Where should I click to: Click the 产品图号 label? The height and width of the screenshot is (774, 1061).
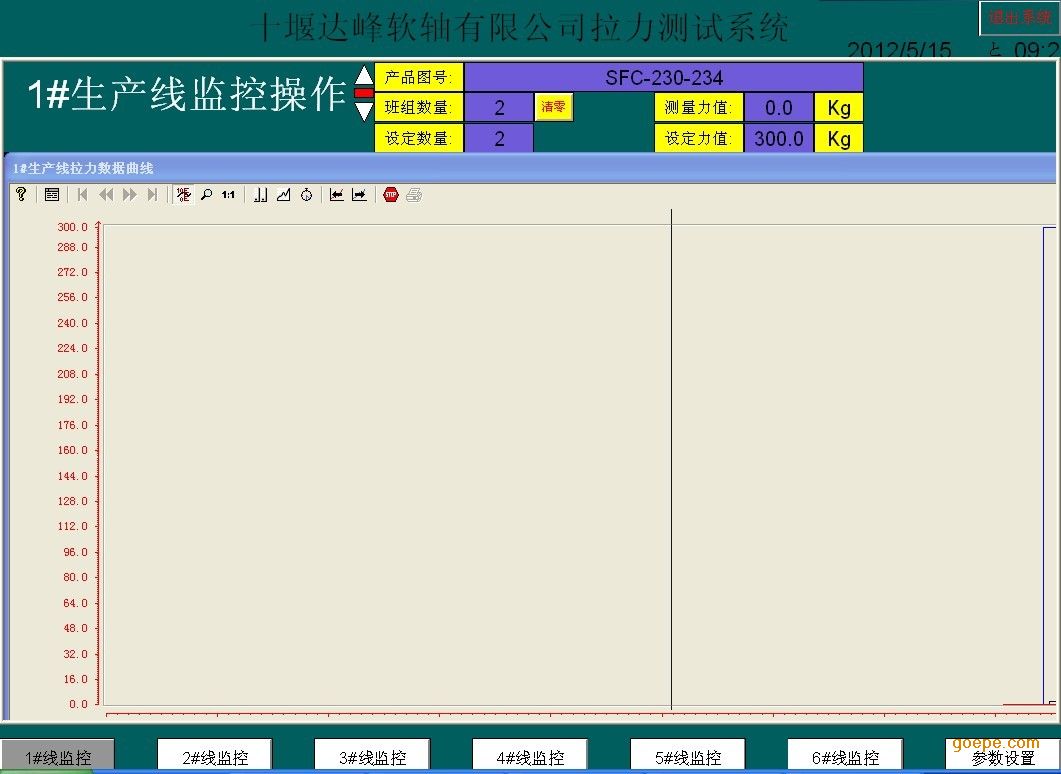coord(419,78)
